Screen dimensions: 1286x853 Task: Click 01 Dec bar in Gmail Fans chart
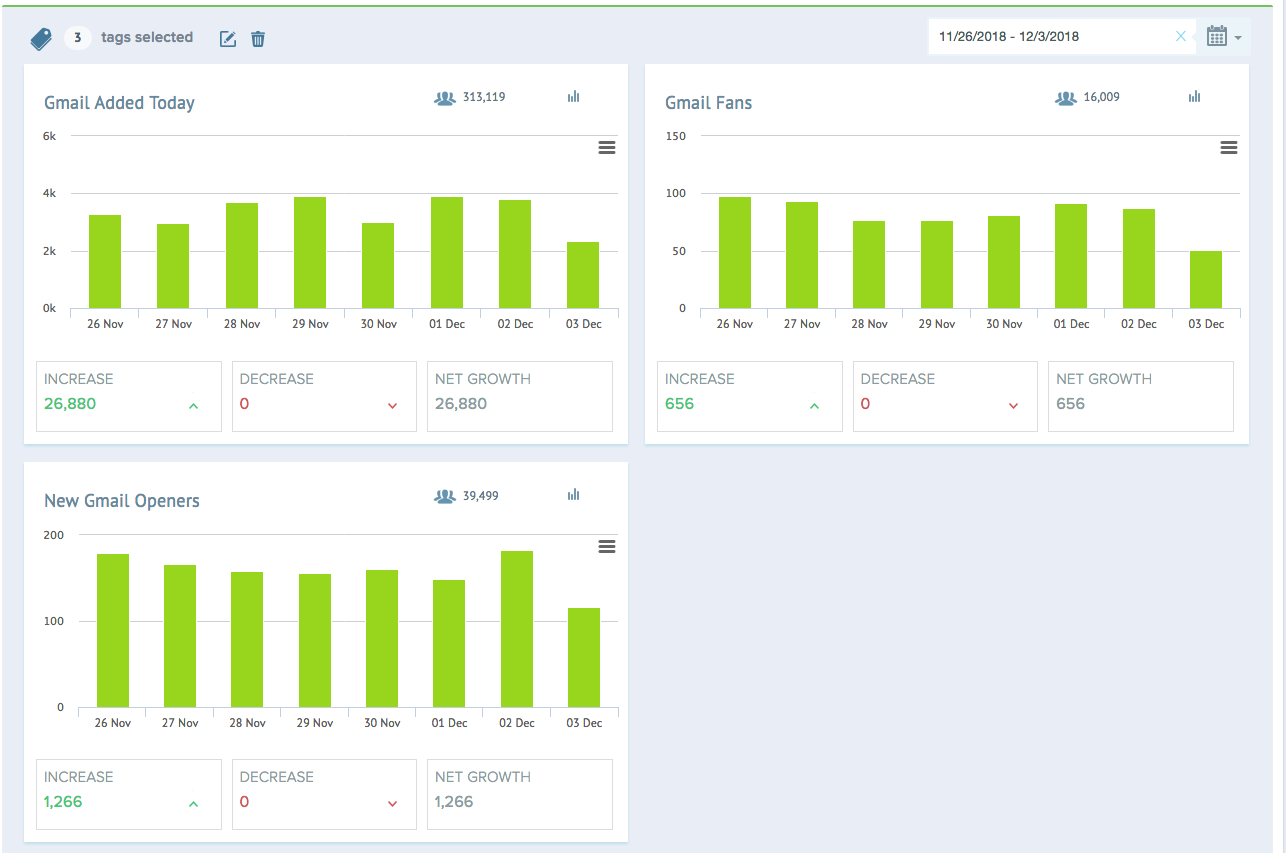pos(1071,256)
